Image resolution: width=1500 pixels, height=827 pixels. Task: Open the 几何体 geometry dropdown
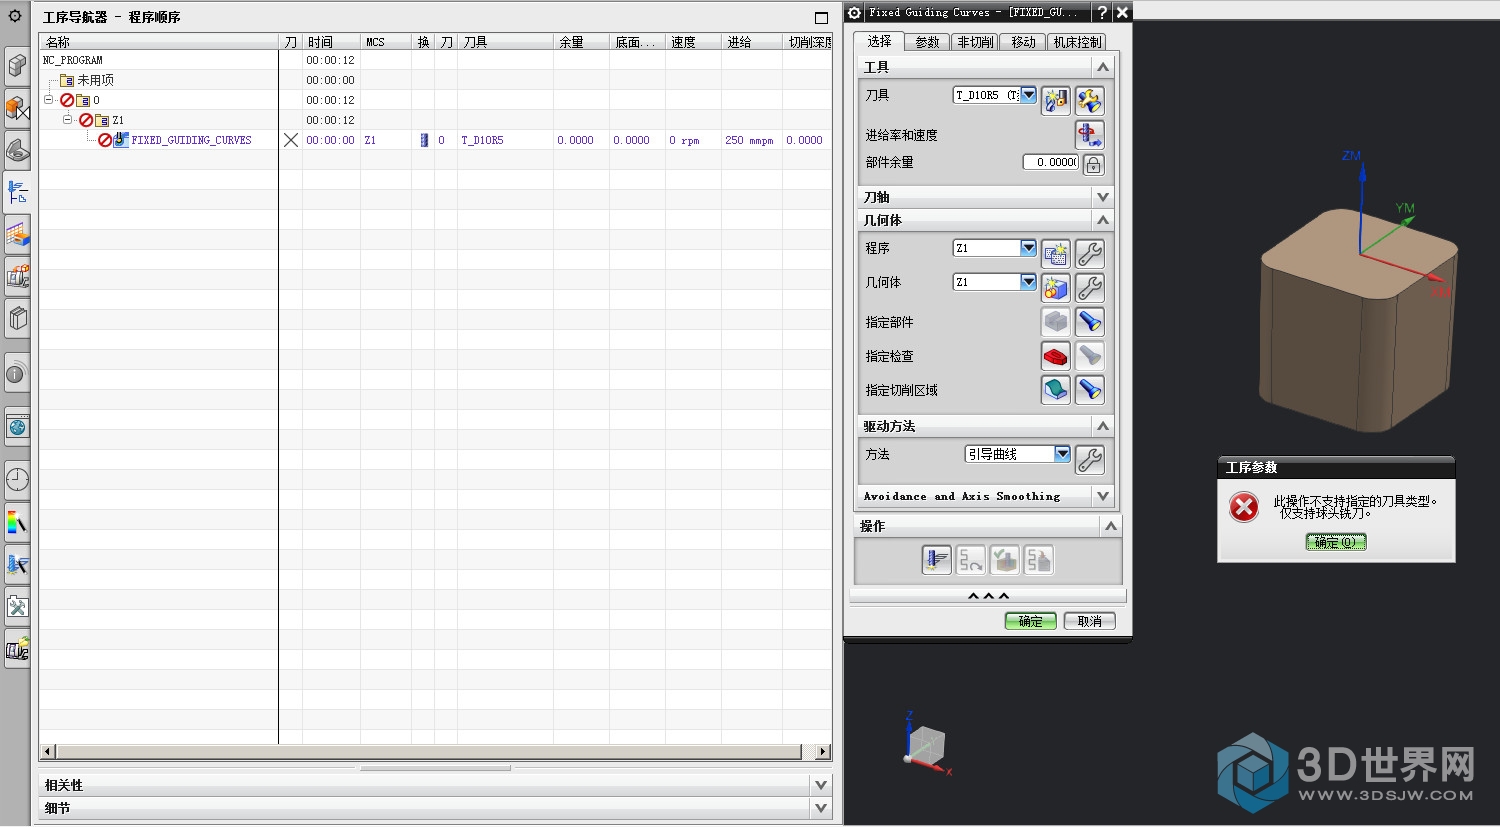click(x=1028, y=282)
